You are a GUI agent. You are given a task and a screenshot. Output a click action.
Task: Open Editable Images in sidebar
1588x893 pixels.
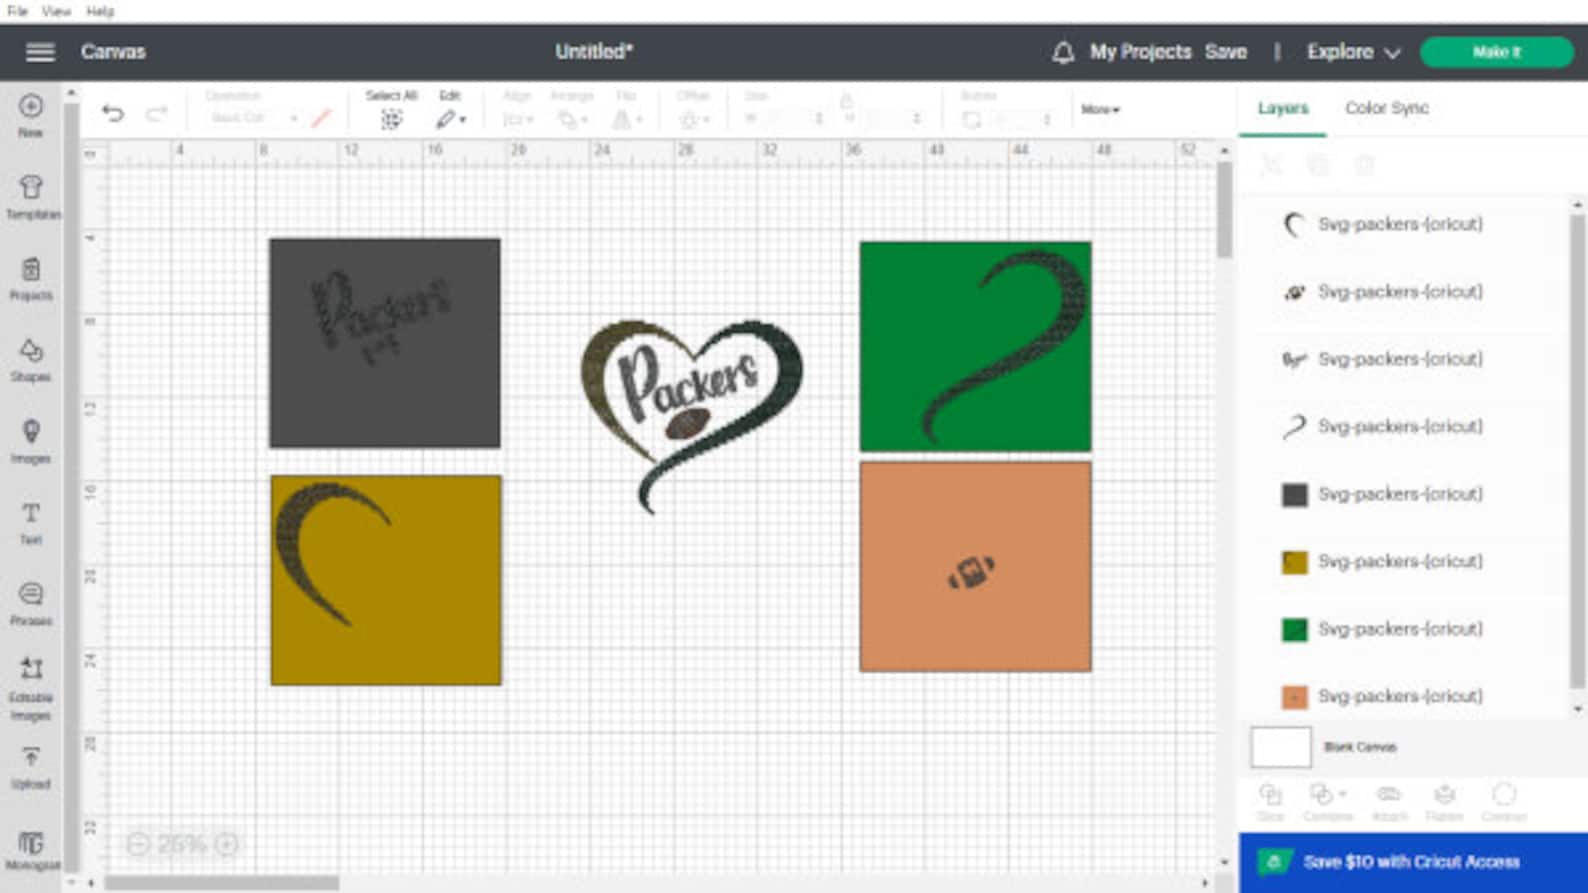31,687
